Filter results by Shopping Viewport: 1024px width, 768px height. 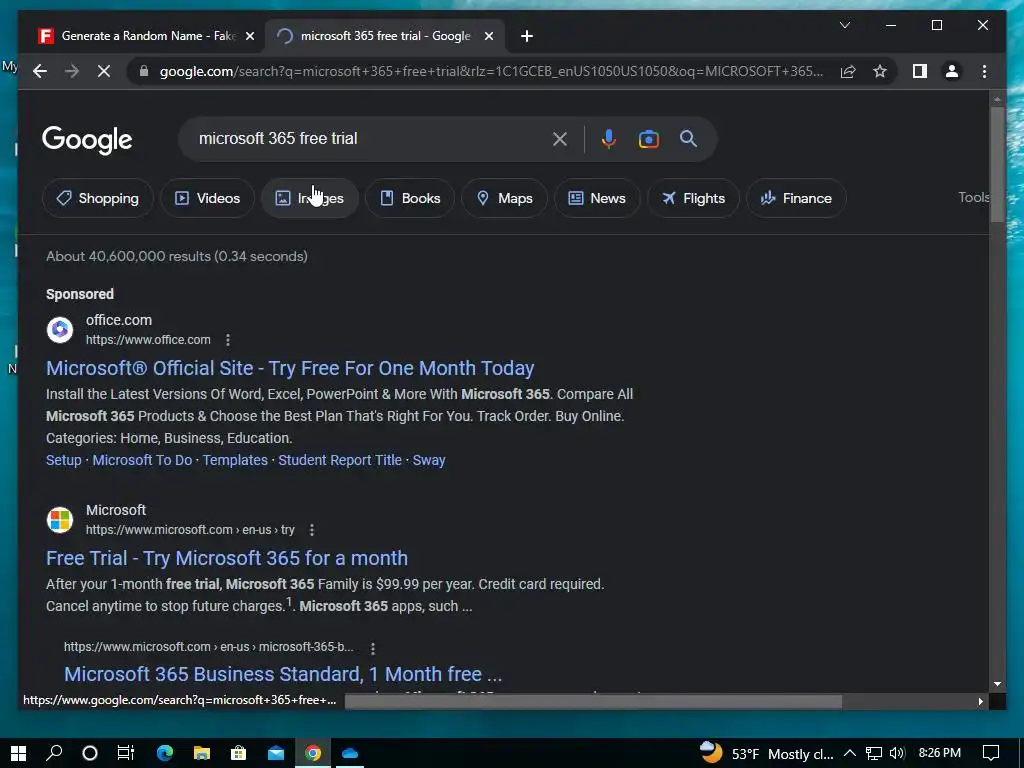(x=98, y=198)
